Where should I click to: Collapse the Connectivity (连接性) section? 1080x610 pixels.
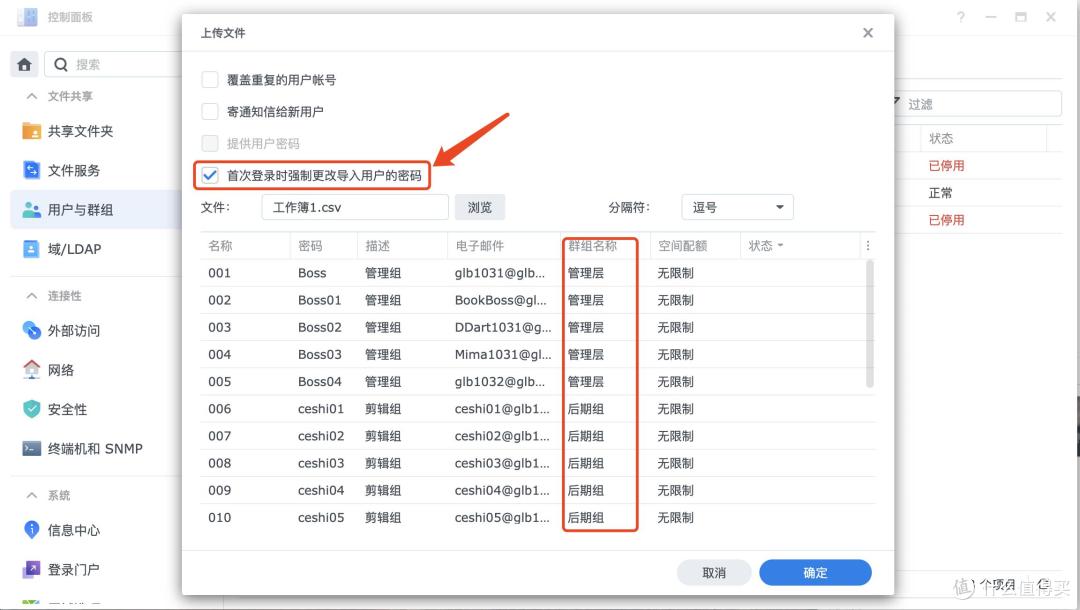[32, 295]
